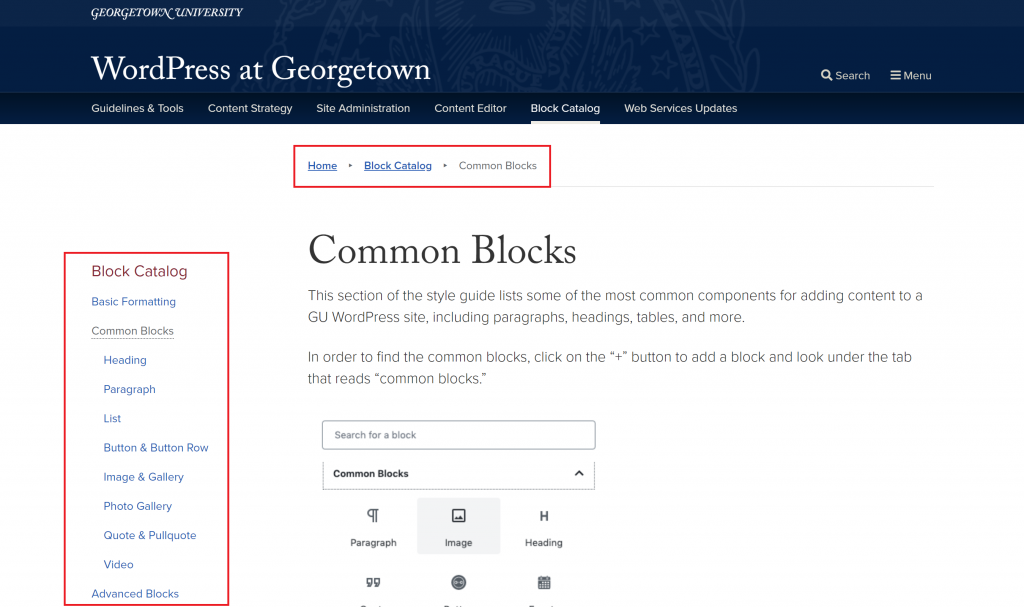Open the List sidebar link
Image resolution: width=1024 pixels, height=607 pixels.
(x=112, y=418)
